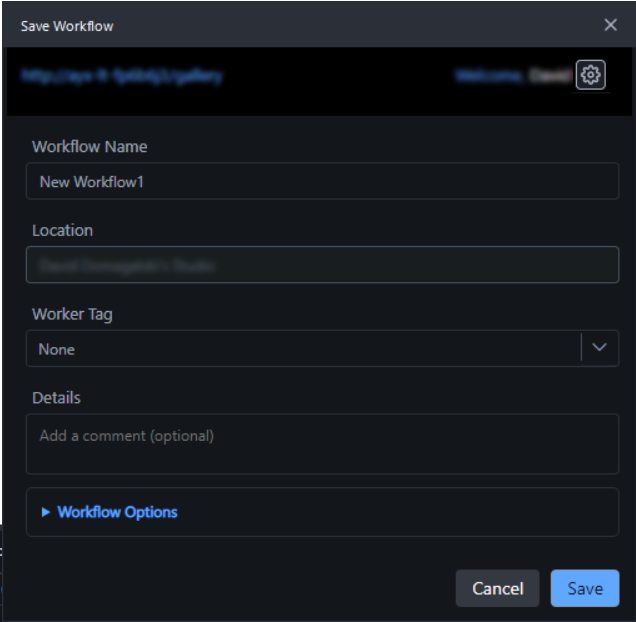
Task: Click the Details label
Action: click(x=56, y=398)
